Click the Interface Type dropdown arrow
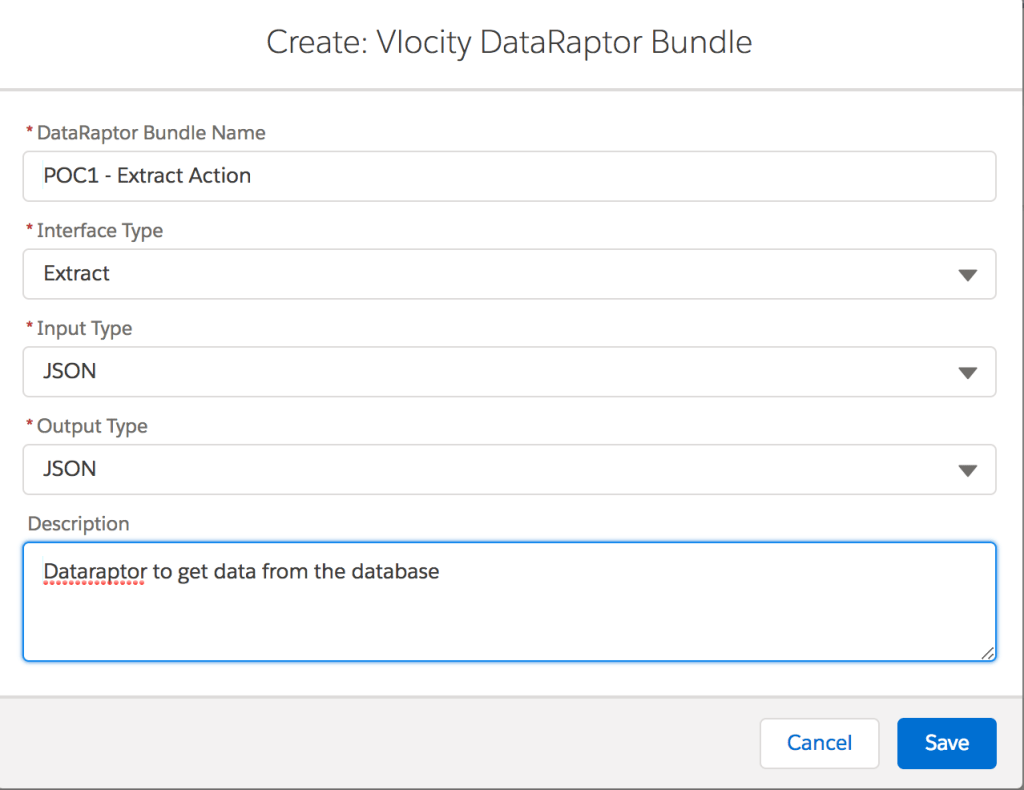This screenshot has height=790, width=1024. [966, 275]
